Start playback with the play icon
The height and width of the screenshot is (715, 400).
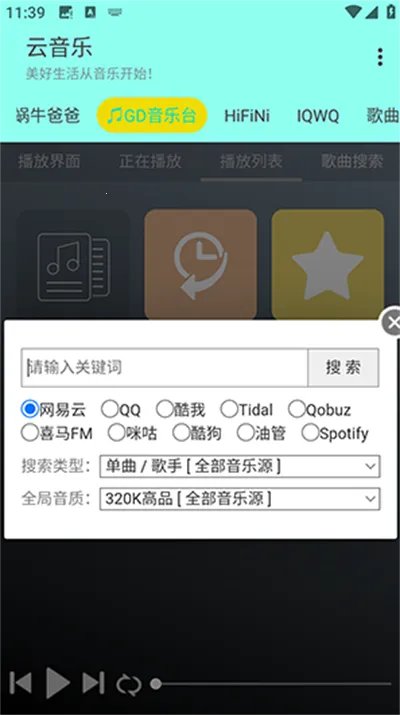[58, 683]
